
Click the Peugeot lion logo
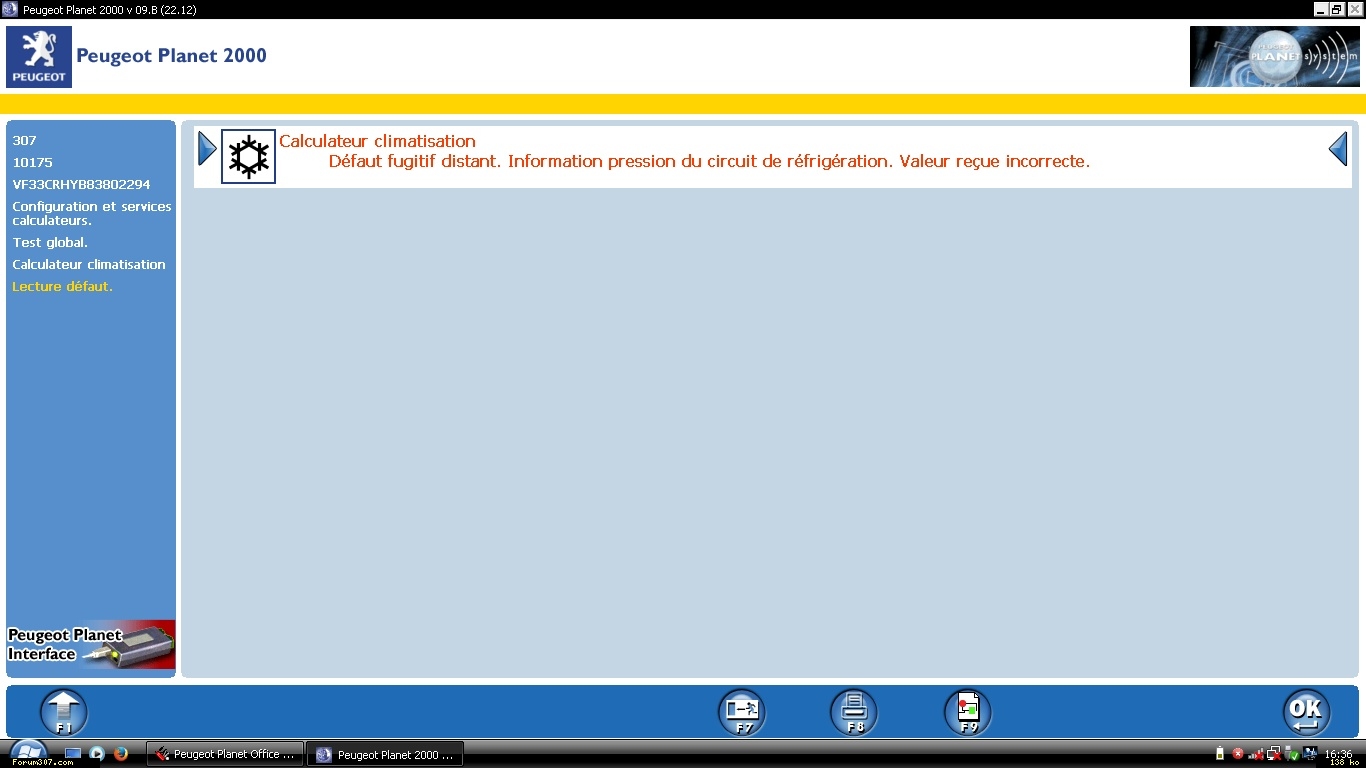pyautogui.click(x=39, y=57)
